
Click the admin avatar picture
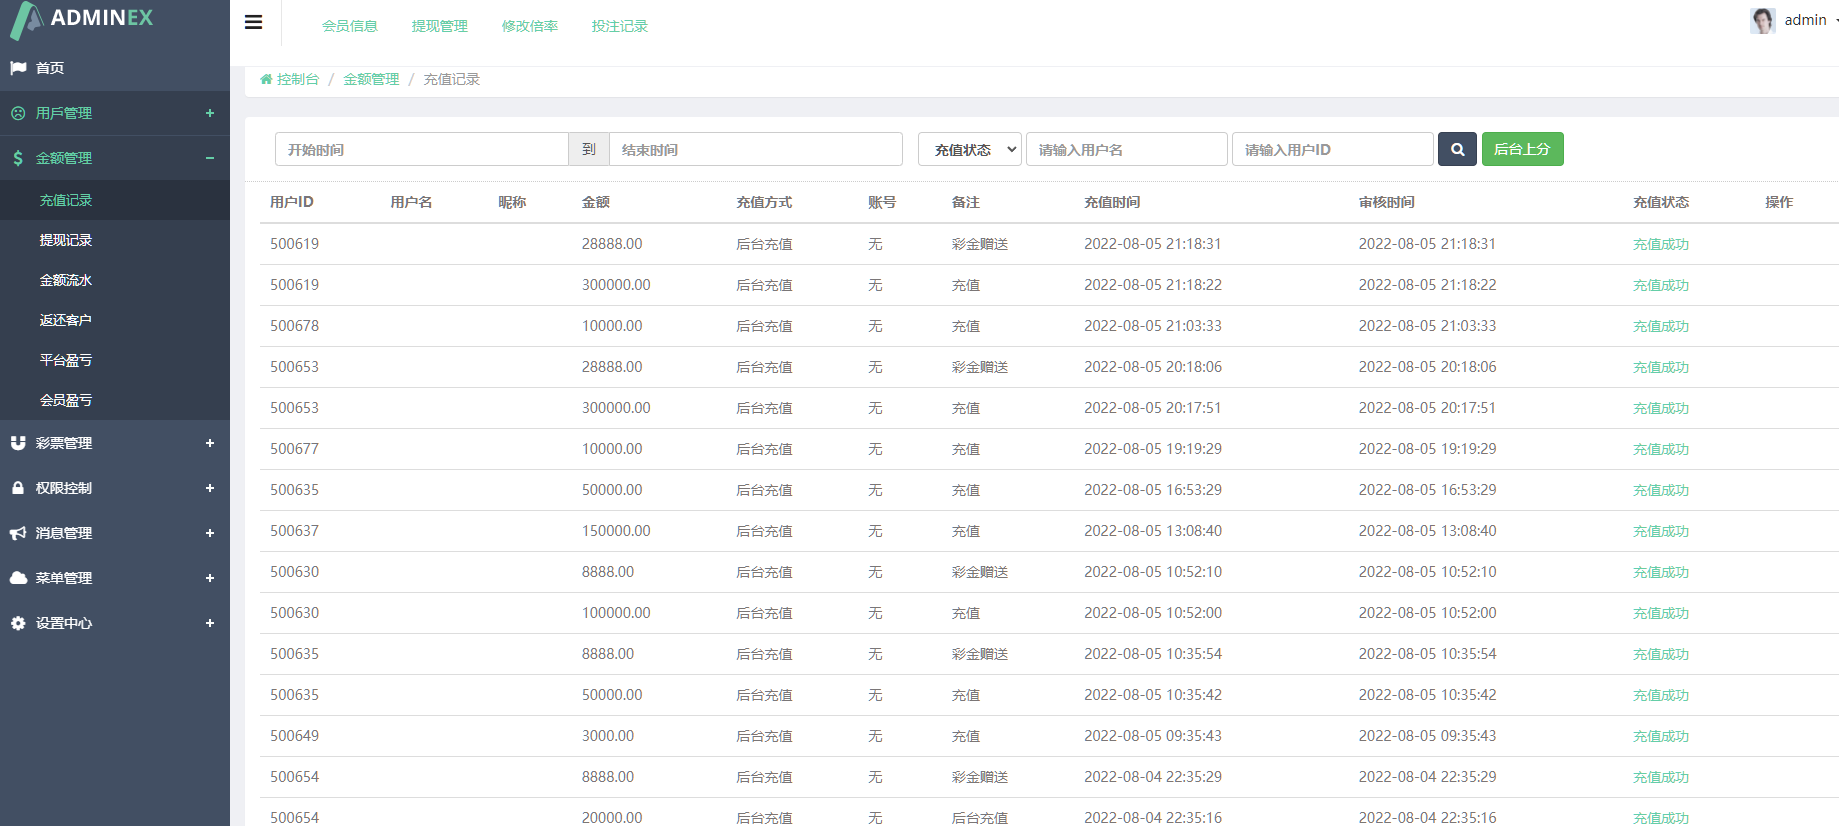1762,20
